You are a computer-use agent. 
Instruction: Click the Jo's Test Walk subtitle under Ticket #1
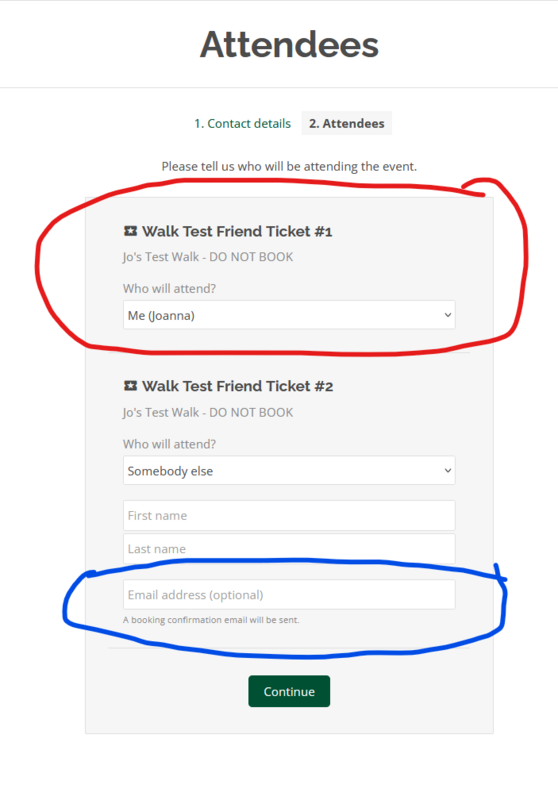(208, 257)
